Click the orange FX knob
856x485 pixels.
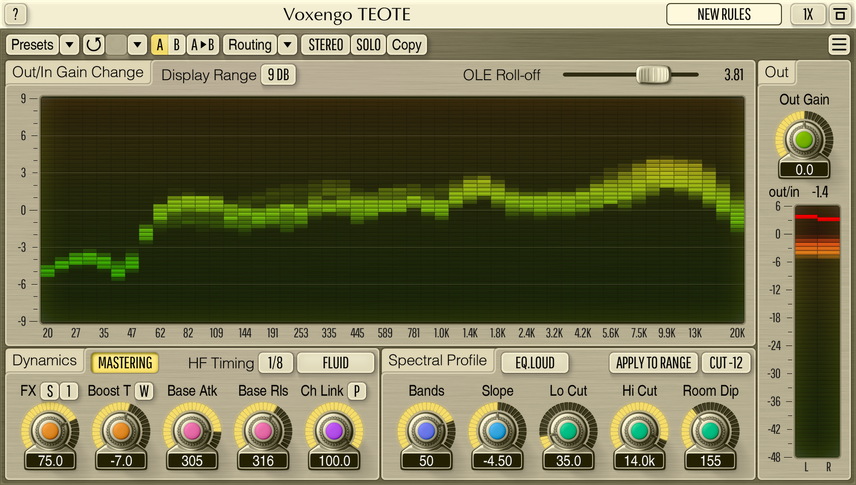(46, 430)
